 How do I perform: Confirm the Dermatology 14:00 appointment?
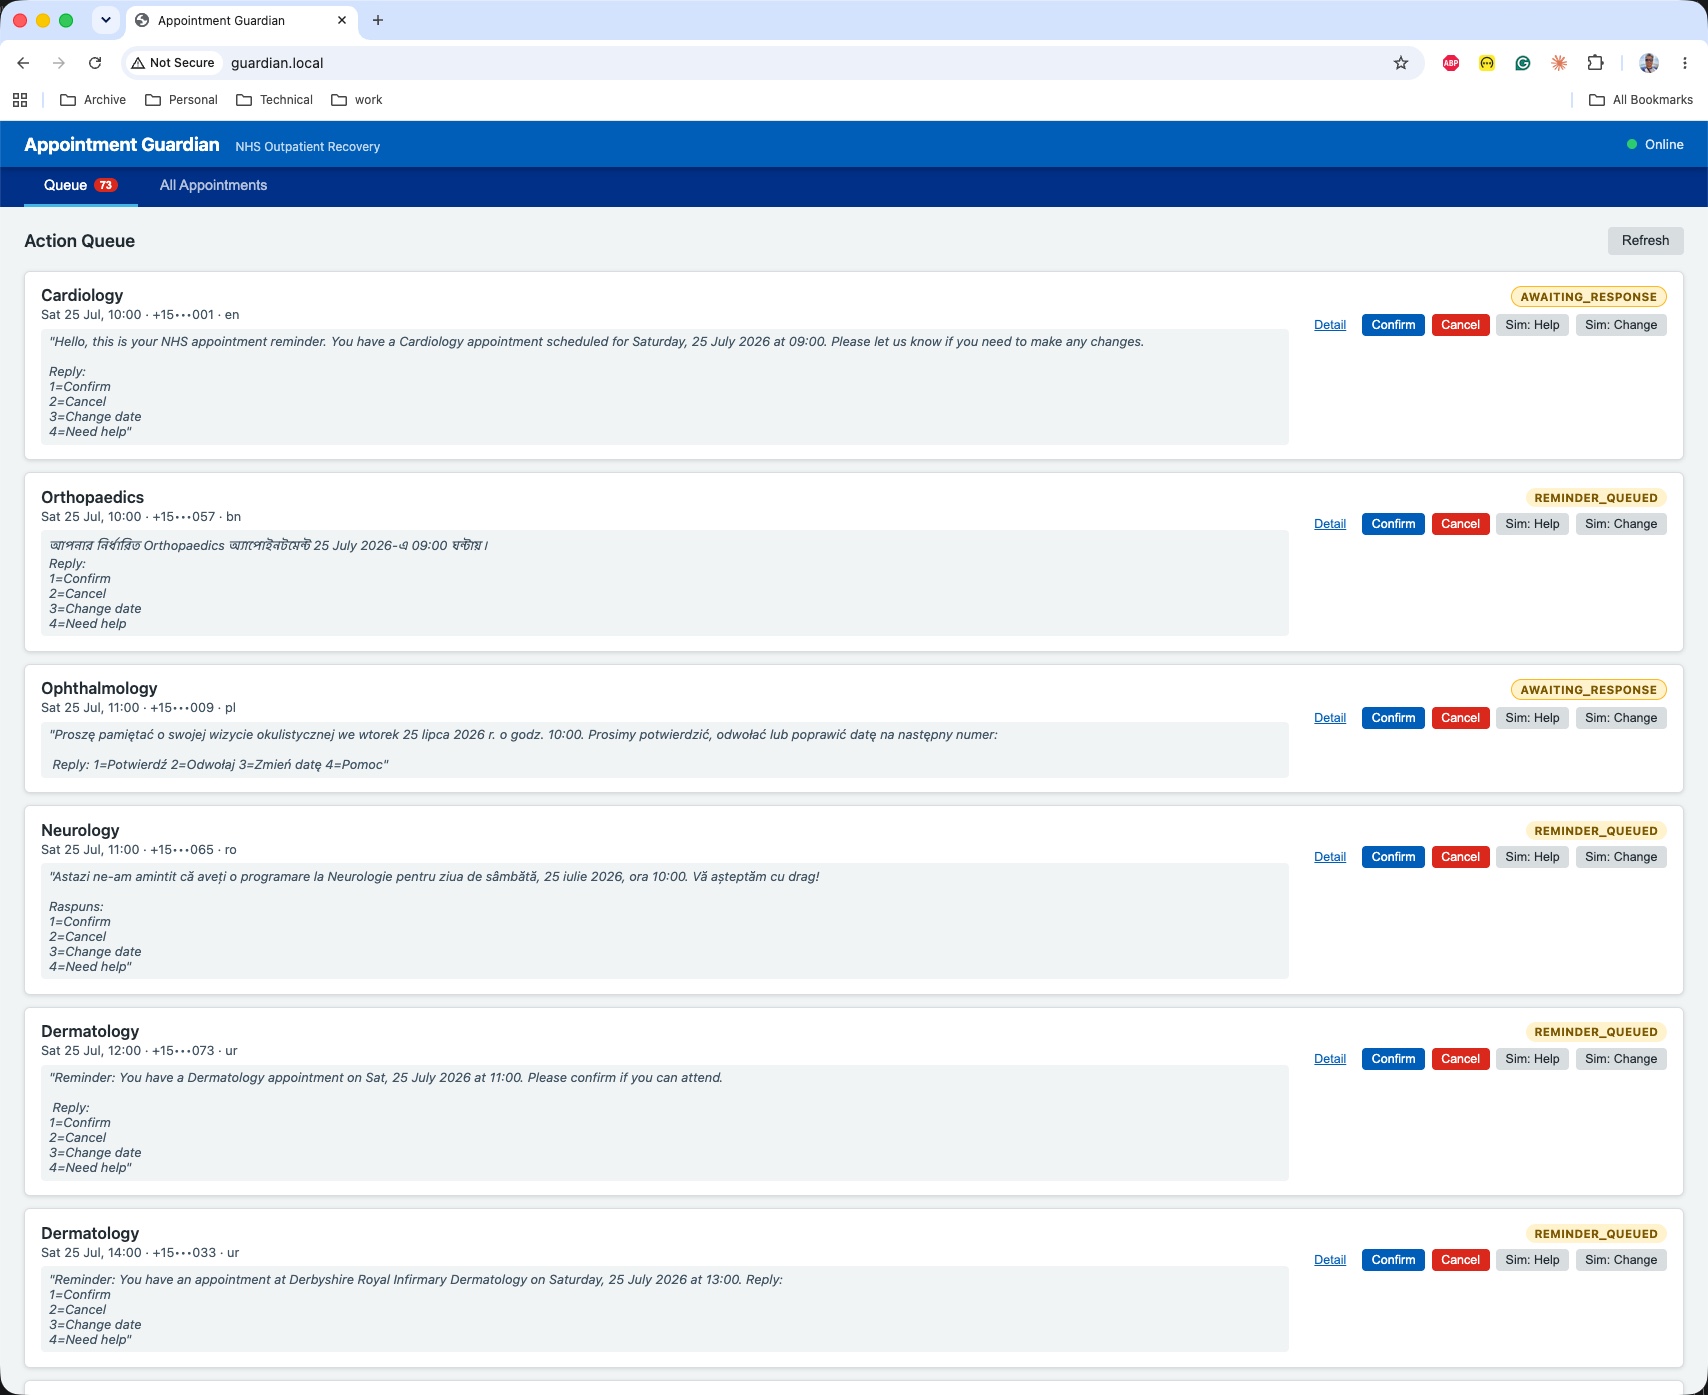(1393, 1260)
